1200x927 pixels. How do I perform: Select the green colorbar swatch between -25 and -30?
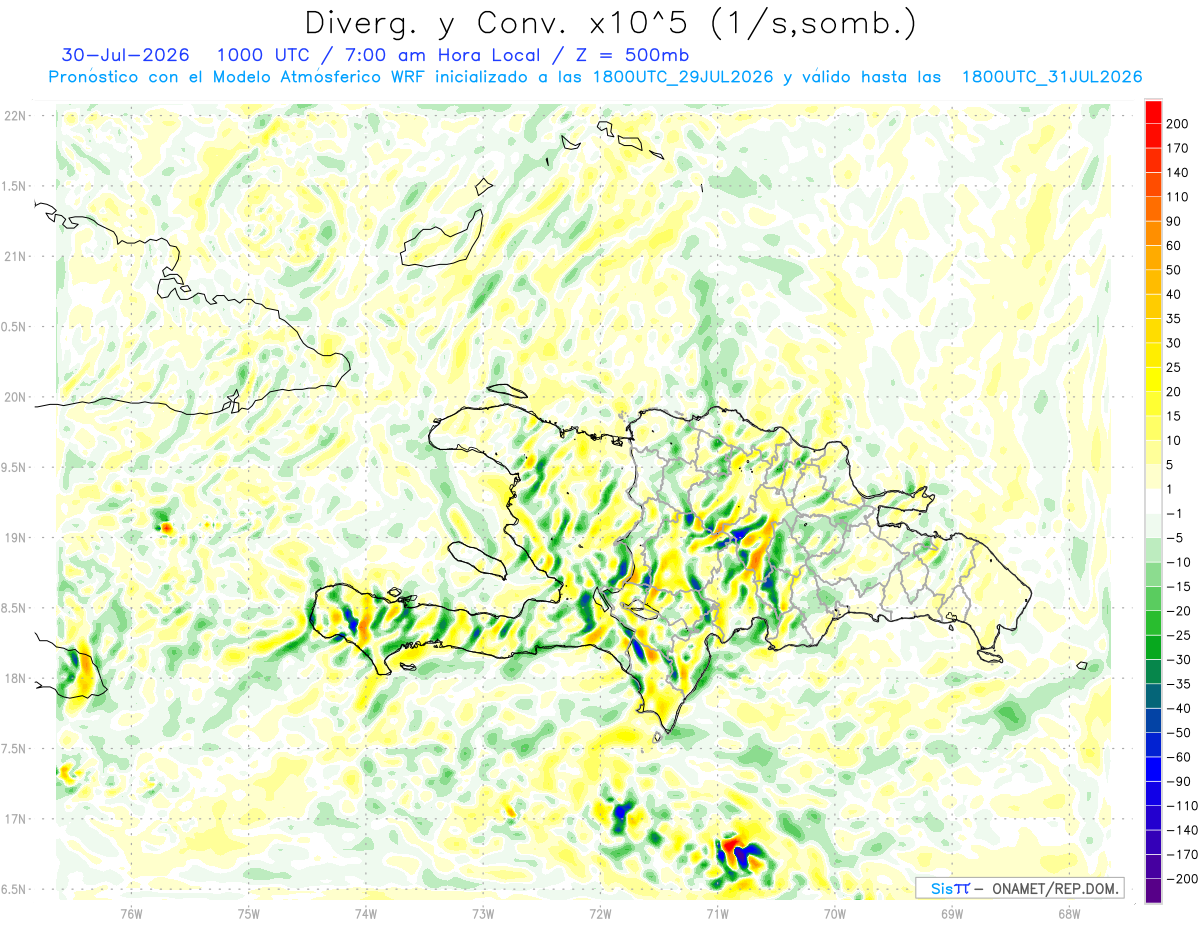click(1153, 647)
